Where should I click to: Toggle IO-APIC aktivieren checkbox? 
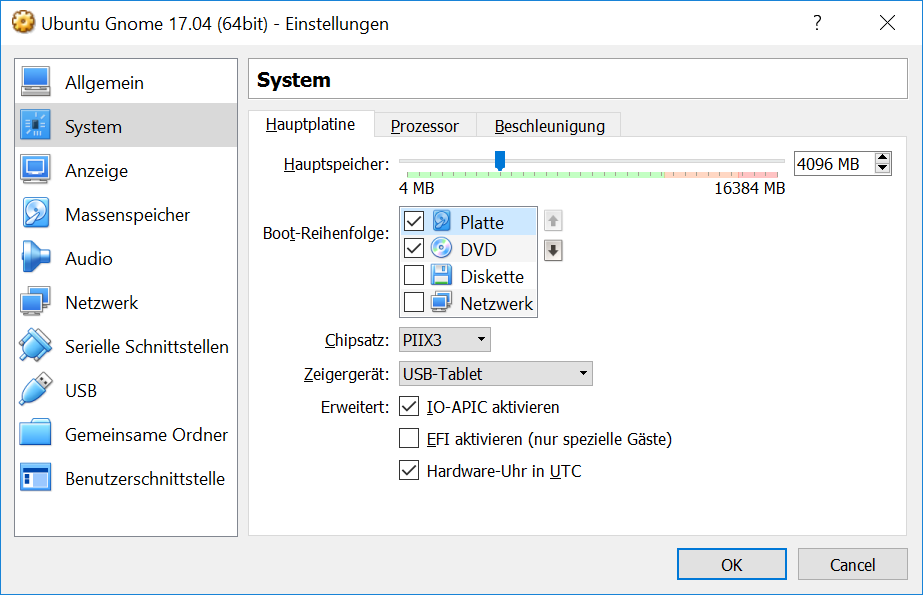409,407
